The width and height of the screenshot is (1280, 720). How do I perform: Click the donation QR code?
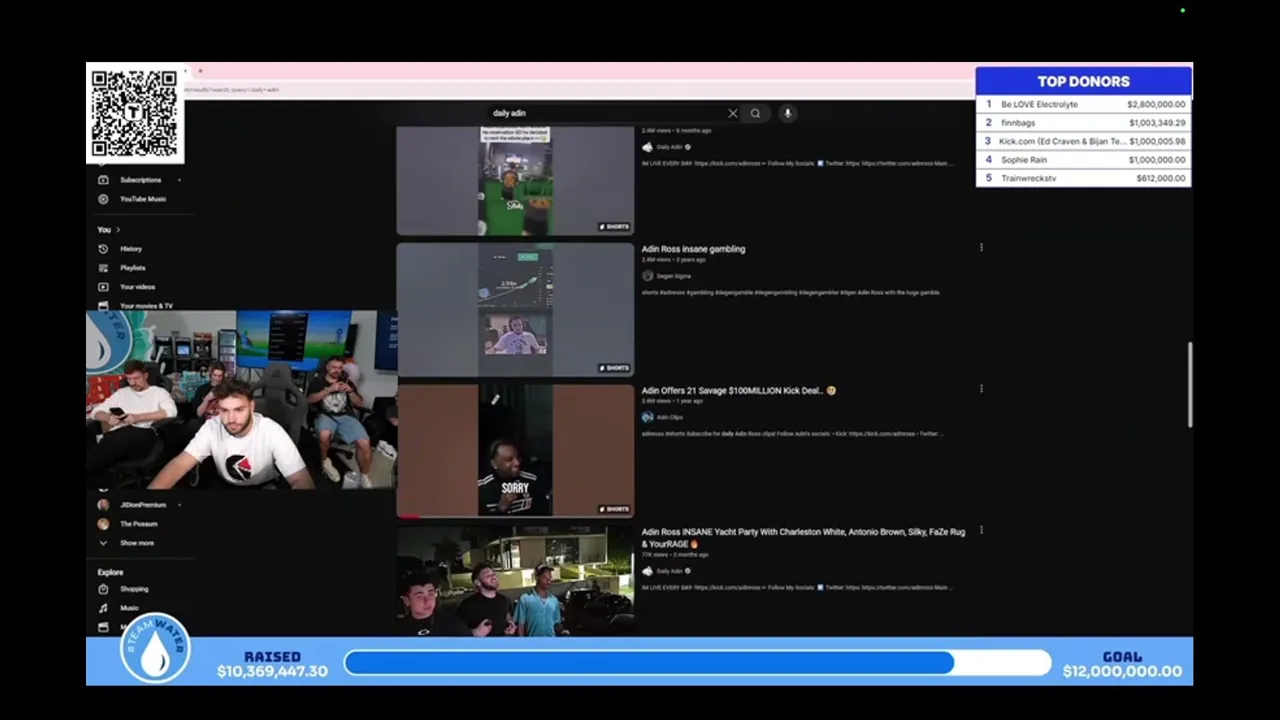pos(134,113)
